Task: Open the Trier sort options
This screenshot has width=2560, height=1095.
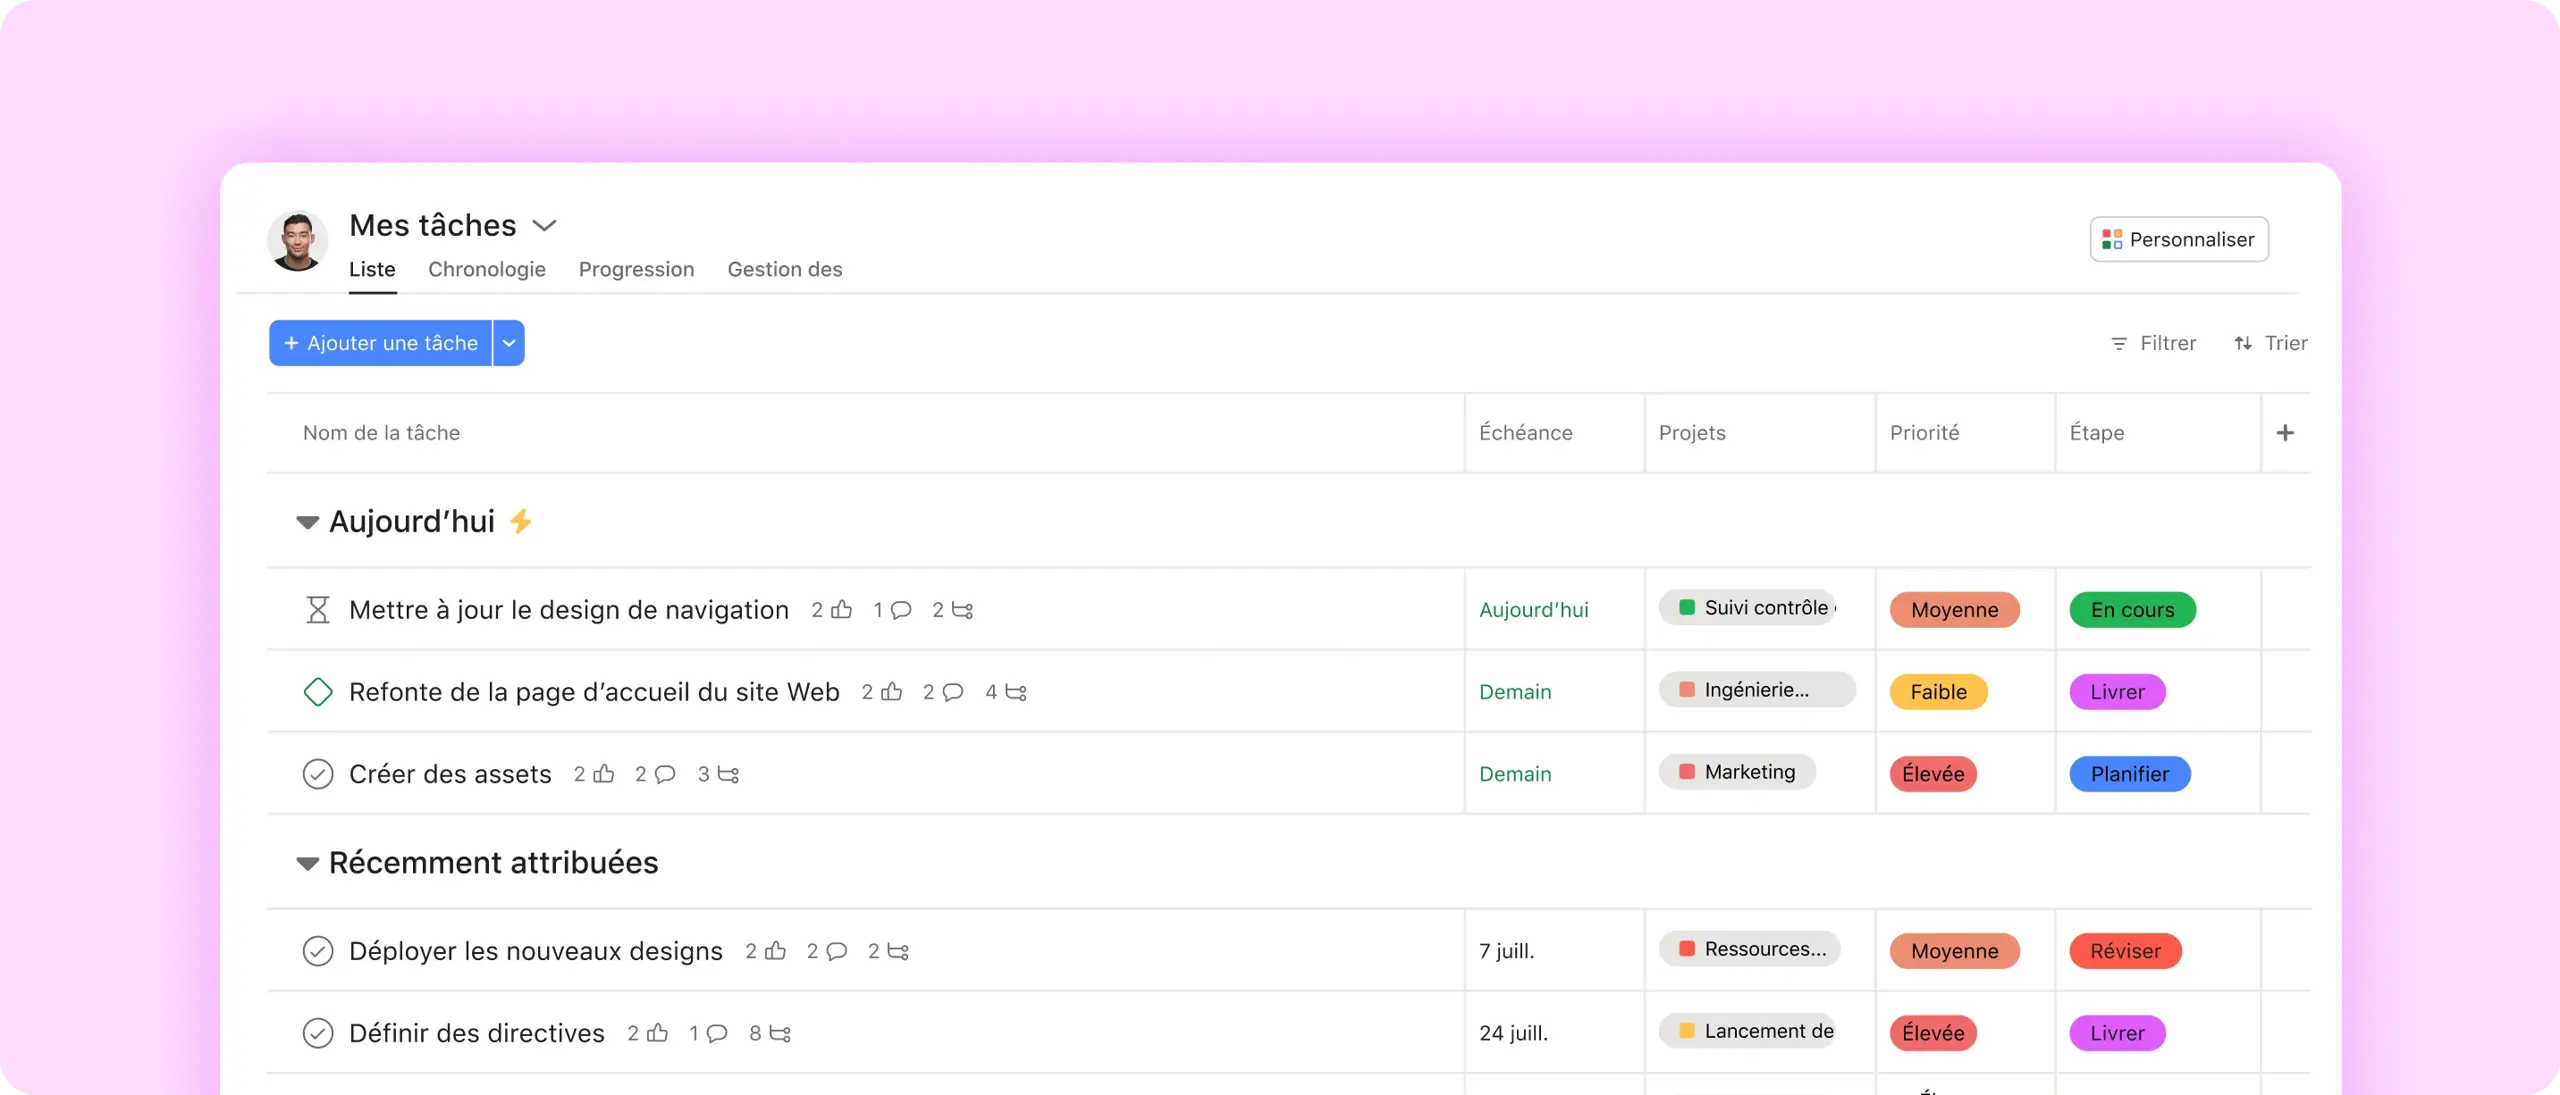Action: 2271,343
